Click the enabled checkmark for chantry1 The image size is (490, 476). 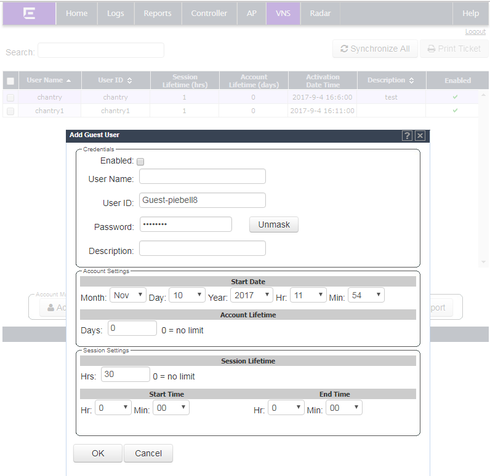click(455, 110)
